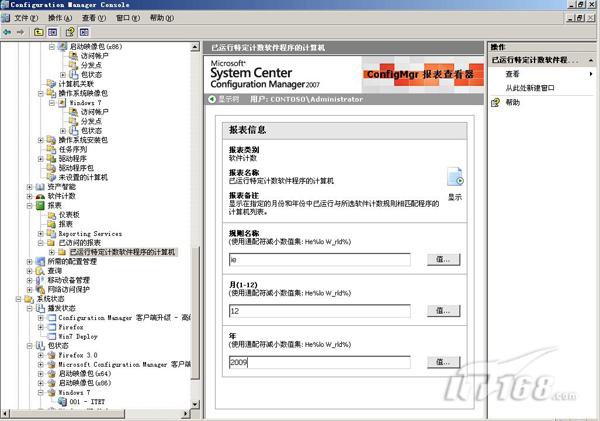600x421 pixels.
Task: Click into the year input field with 2009
Action: [x=320, y=362]
